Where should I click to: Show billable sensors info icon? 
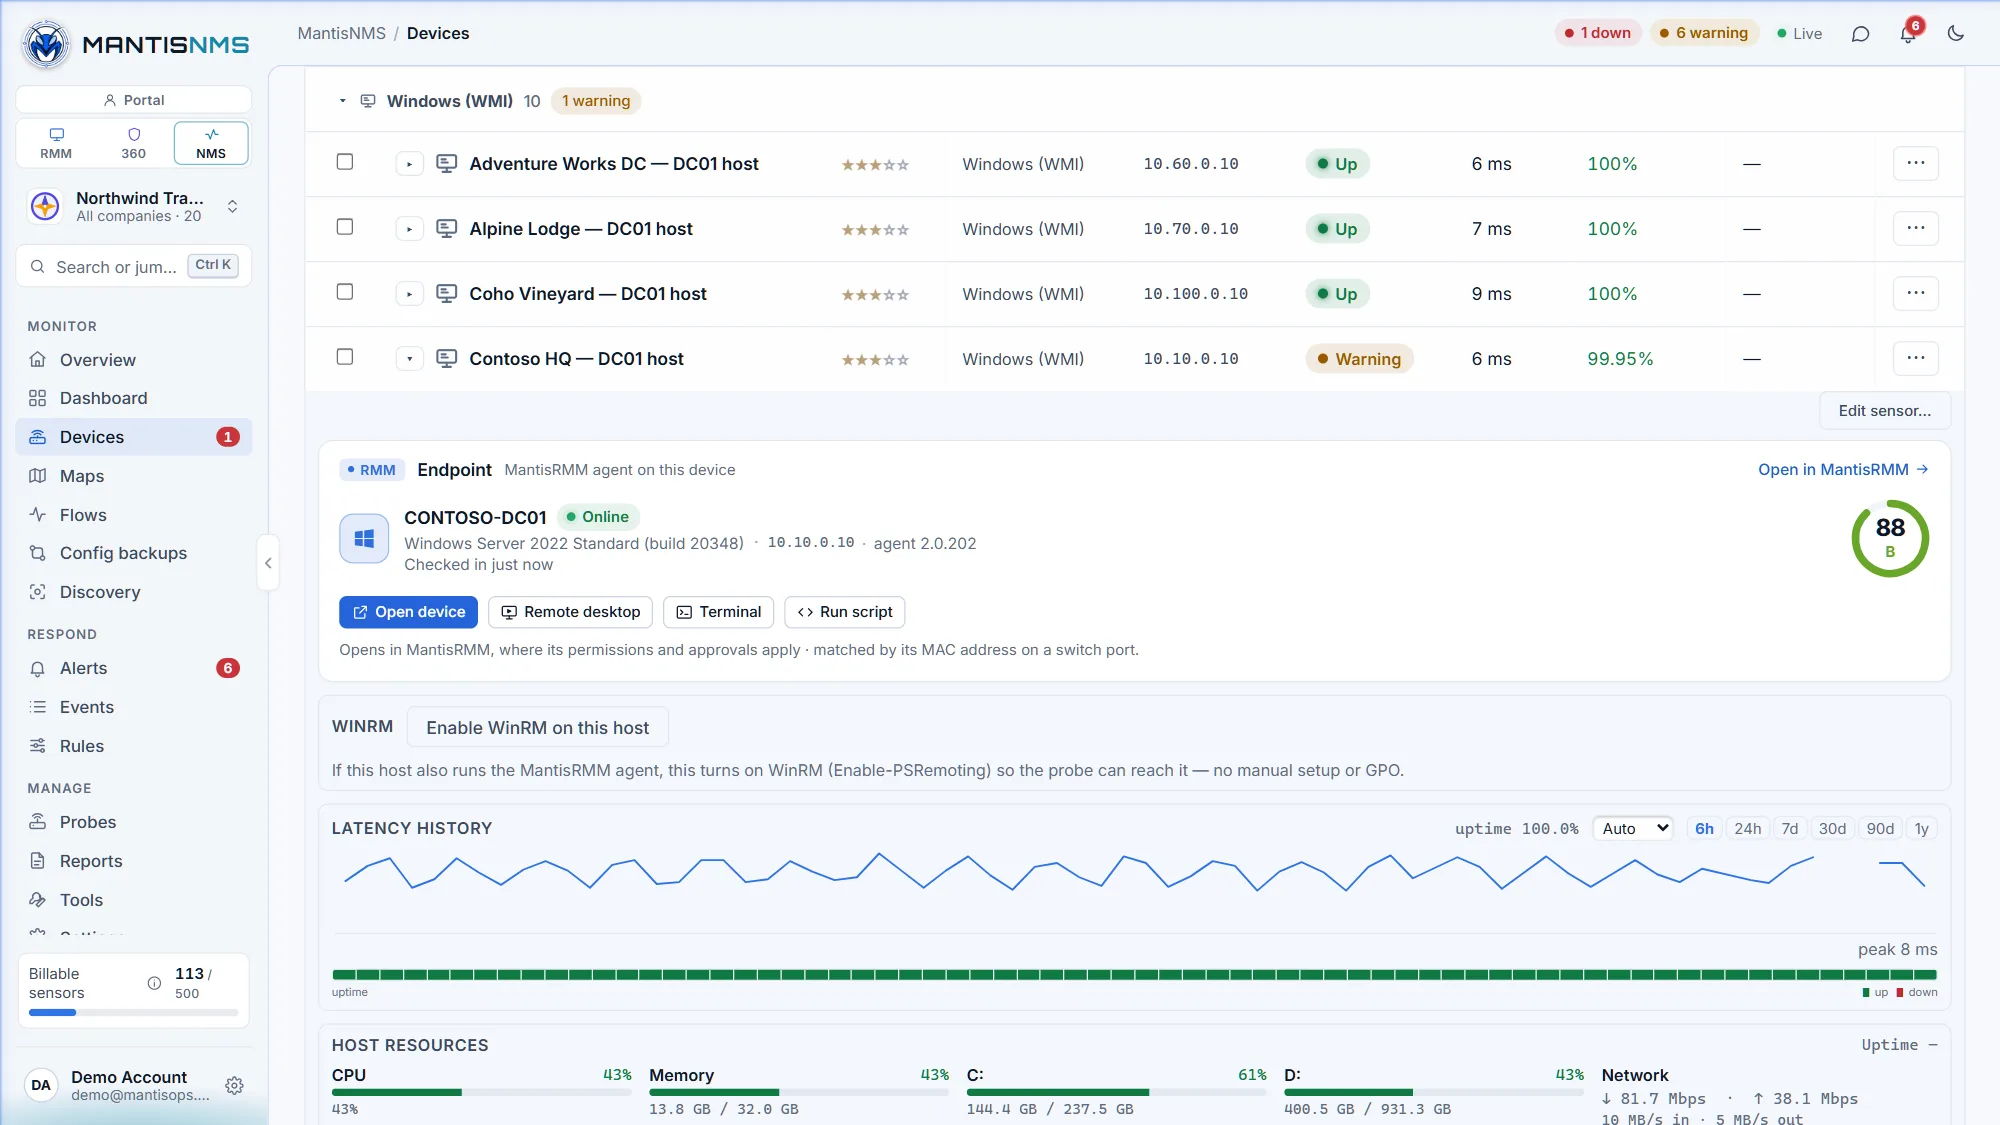point(154,983)
